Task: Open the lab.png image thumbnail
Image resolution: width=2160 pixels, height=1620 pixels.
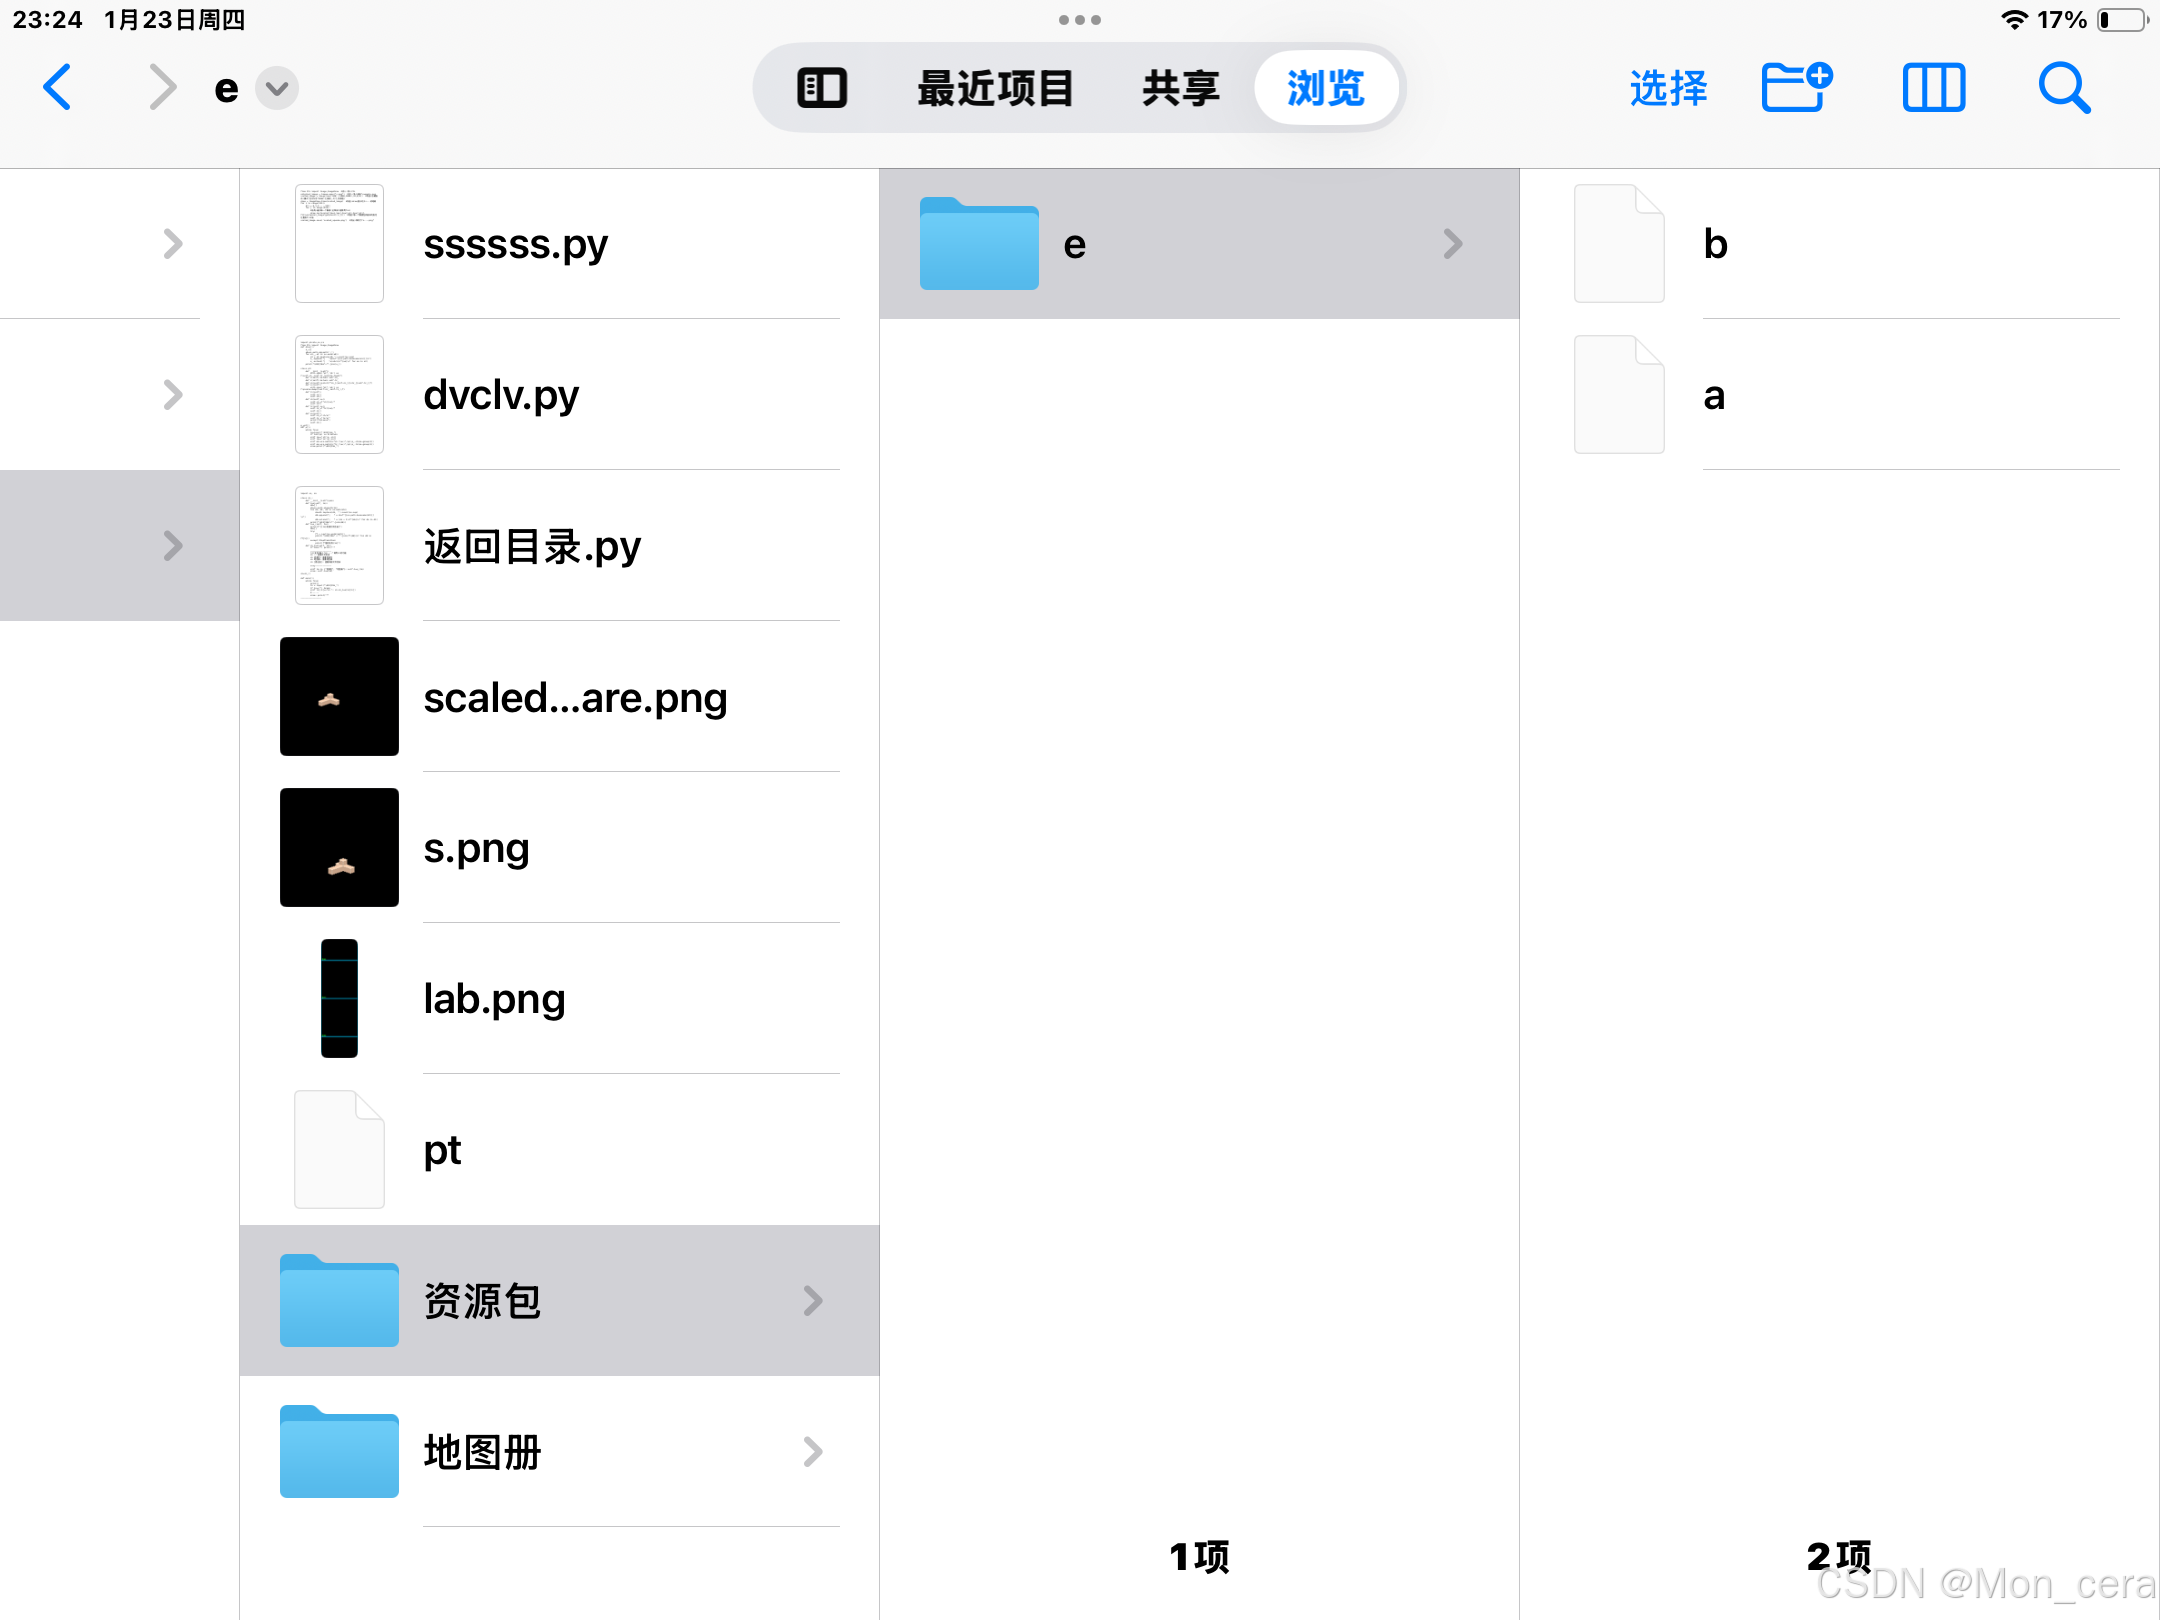Action: (339, 998)
